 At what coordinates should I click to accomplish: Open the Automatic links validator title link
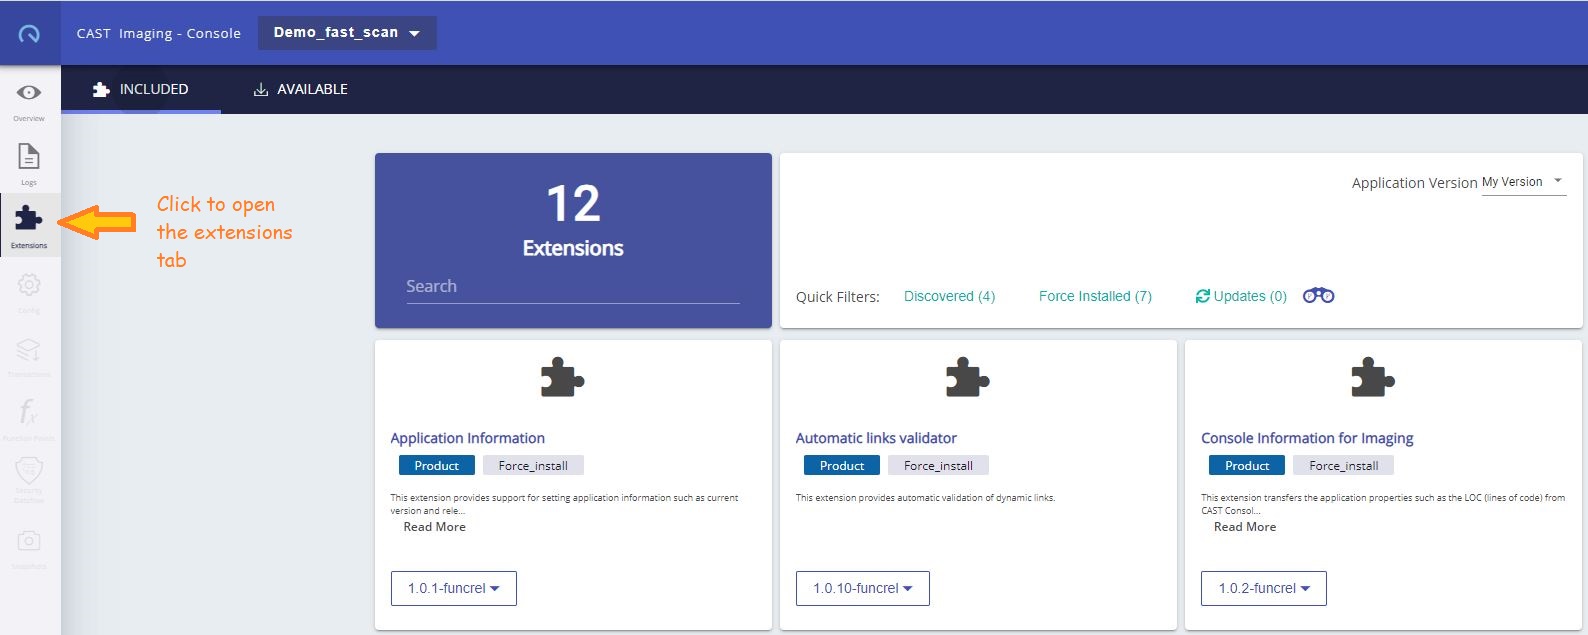pyautogui.click(x=876, y=438)
